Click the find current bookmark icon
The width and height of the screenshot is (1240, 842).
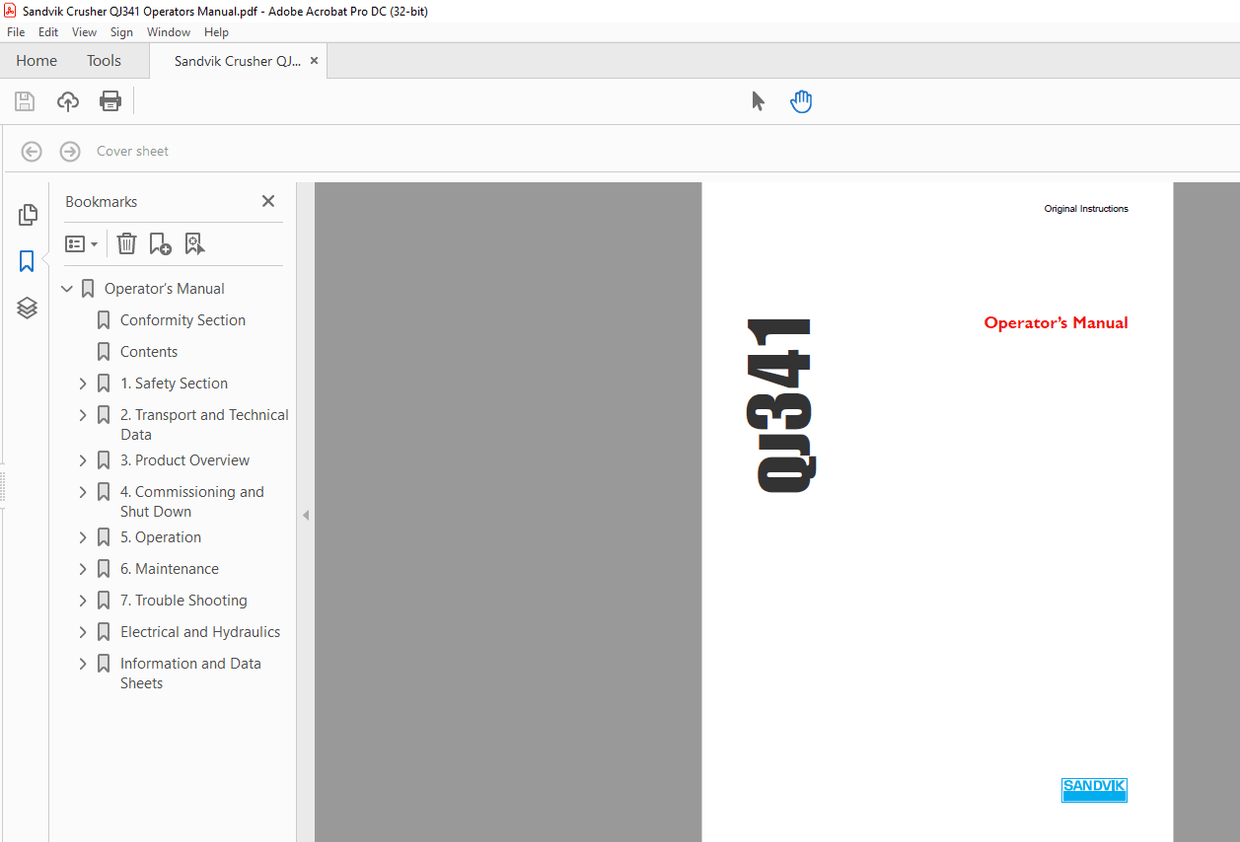point(194,244)
